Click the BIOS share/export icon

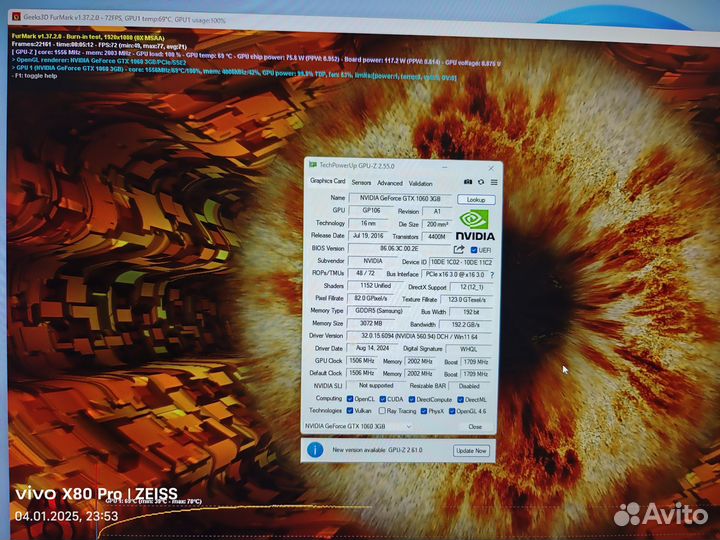[458, 249]
